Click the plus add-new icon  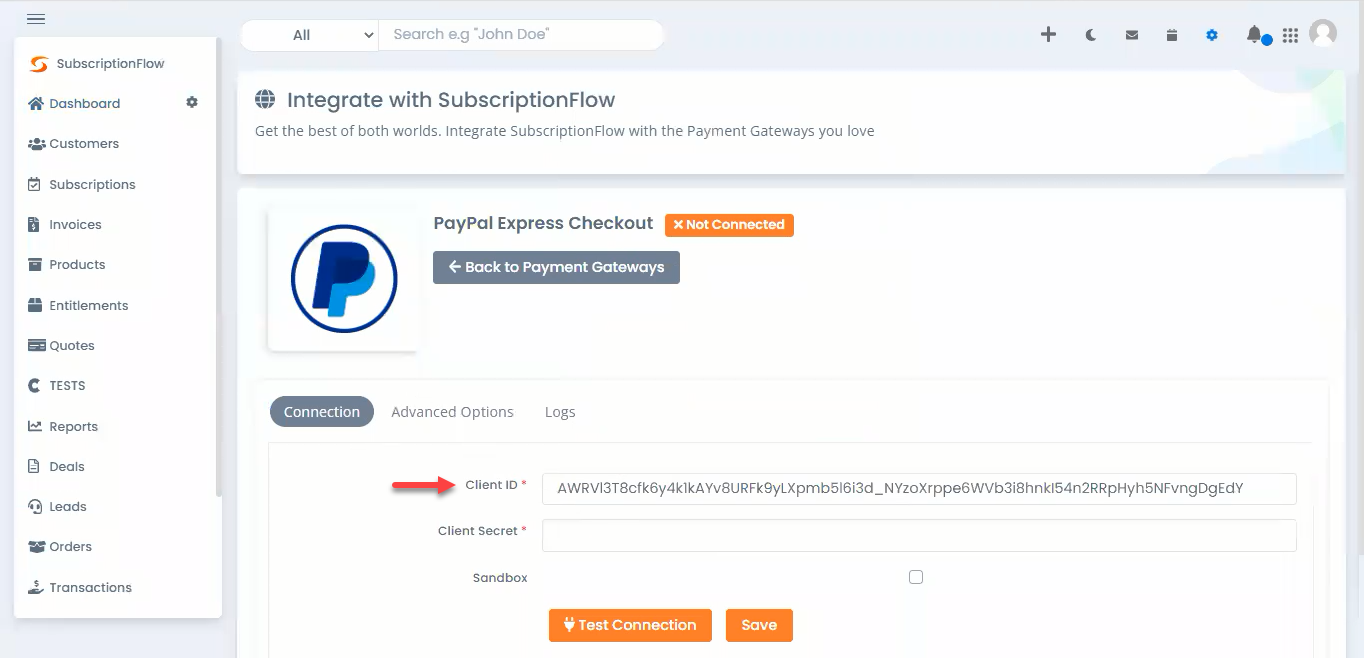coord(1048,35)
